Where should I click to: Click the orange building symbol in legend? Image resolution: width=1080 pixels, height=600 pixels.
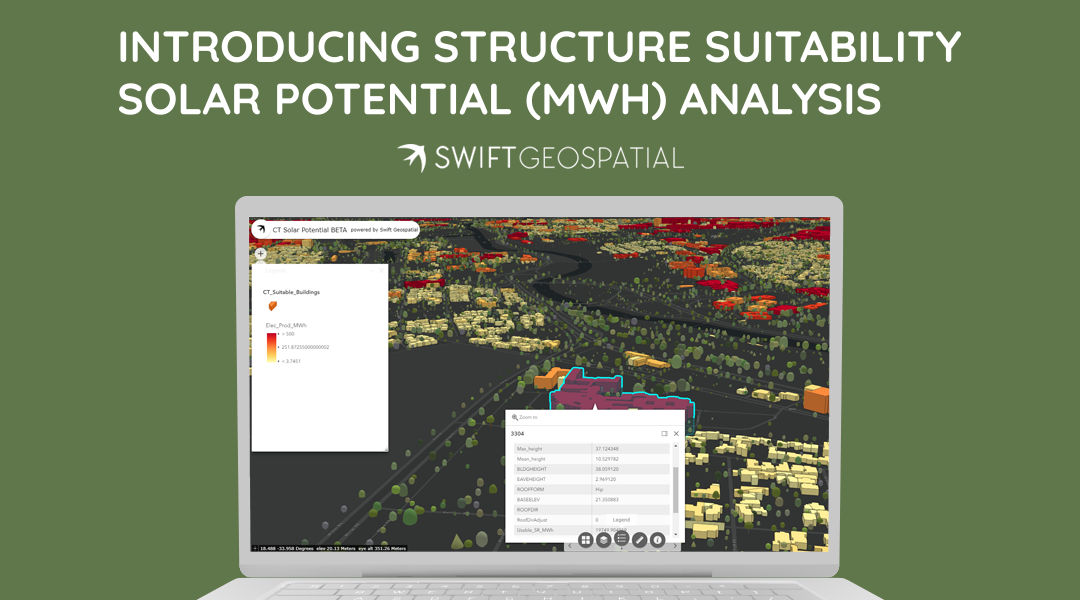click(273, 305)
